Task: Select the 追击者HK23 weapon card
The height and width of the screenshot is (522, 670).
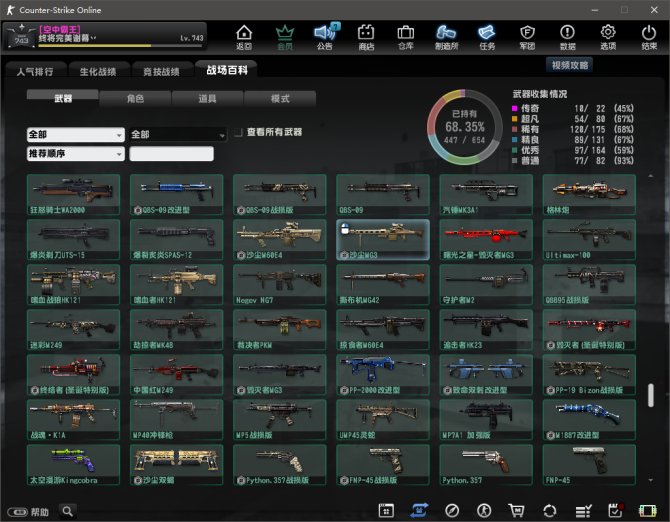Action: (x=486, y=329)
